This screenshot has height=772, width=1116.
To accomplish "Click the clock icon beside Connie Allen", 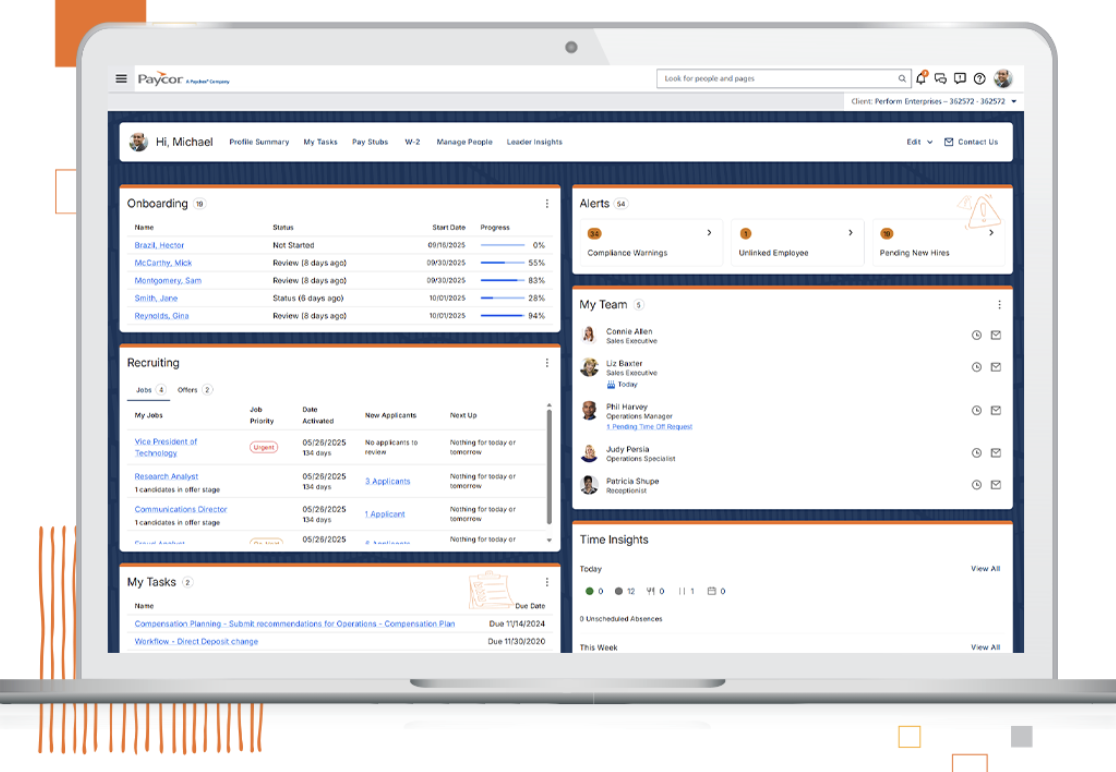I will [975, 336].
